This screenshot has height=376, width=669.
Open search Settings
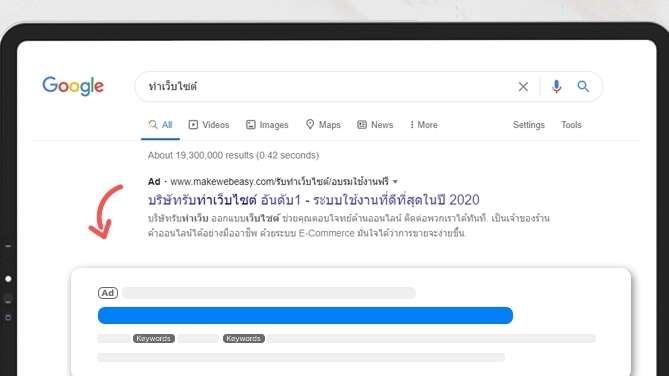tap(529, 125)
